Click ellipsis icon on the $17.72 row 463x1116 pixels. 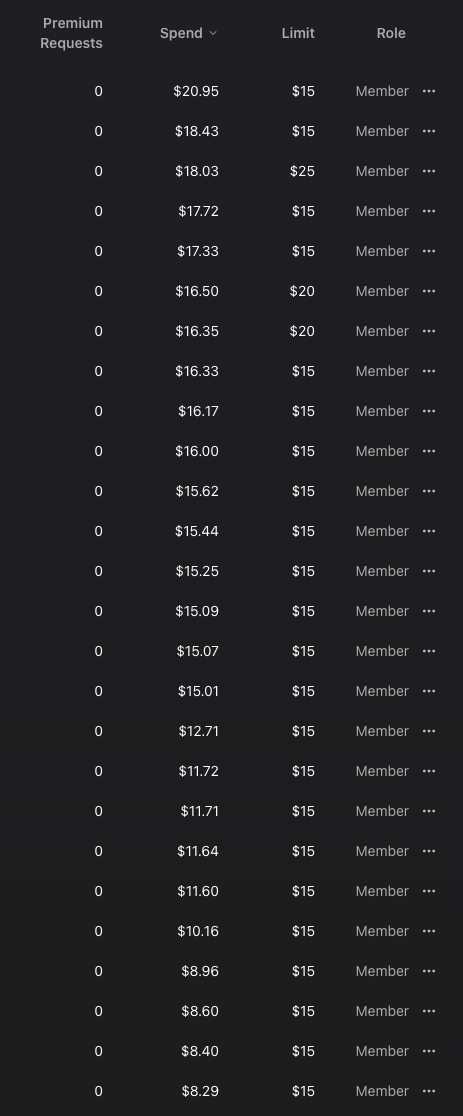coord(429,211)
